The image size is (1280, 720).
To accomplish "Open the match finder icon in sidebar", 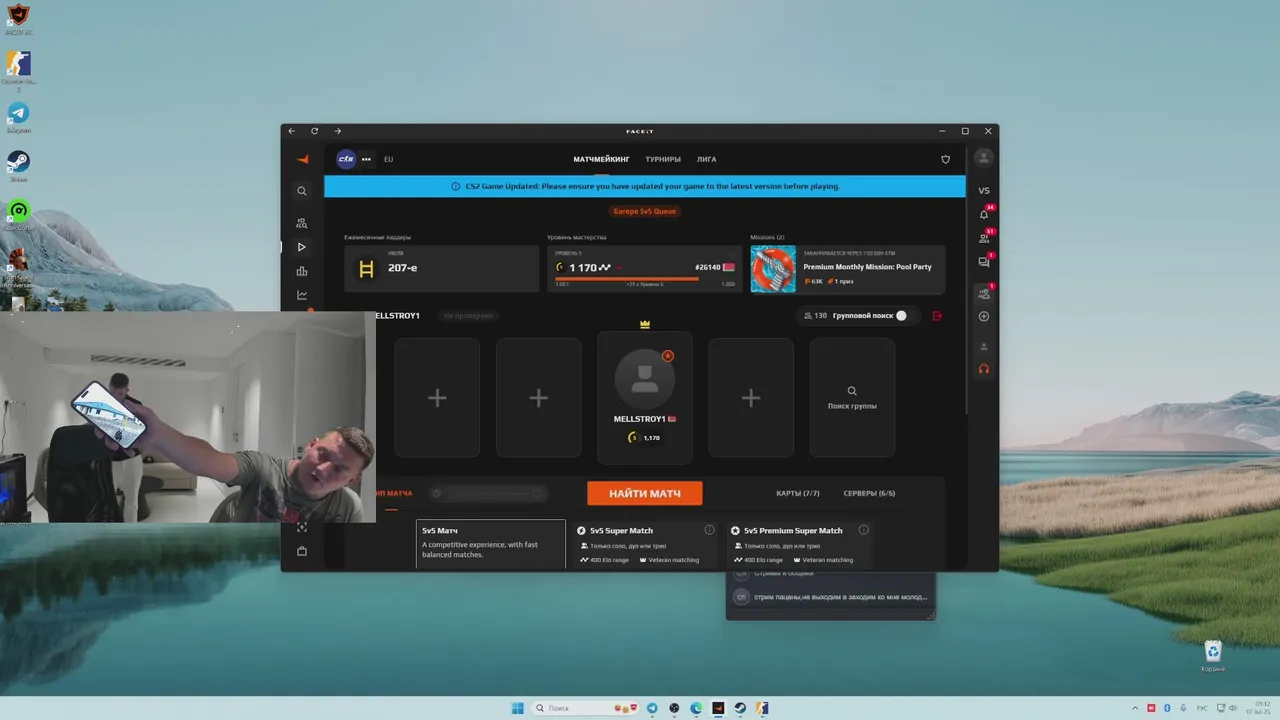I will point(302,223).
